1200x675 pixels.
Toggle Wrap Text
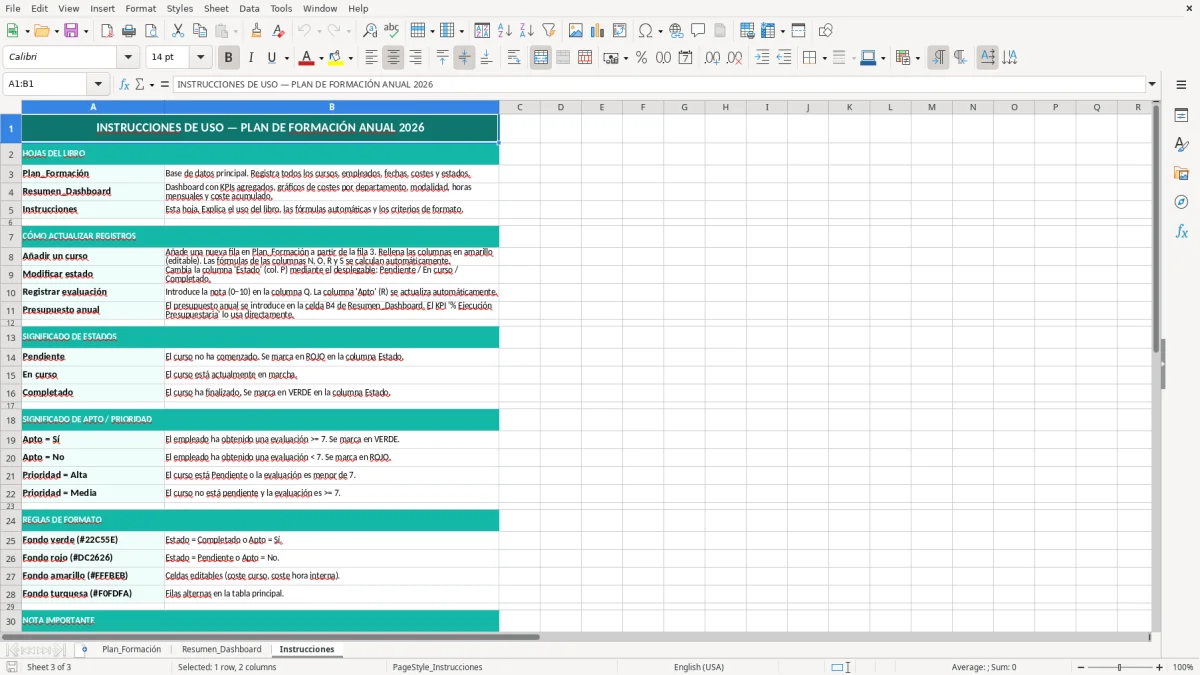[514, 58]
